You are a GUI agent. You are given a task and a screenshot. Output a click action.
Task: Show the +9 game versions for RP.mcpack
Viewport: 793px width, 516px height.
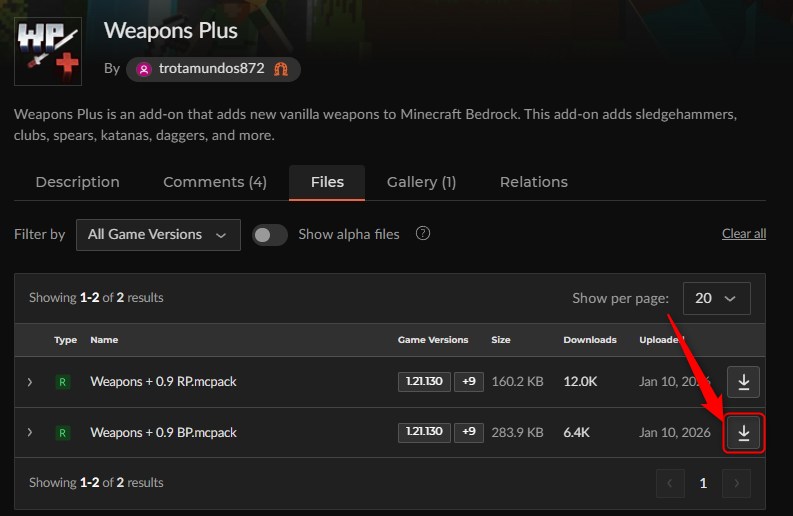[469, 381]
